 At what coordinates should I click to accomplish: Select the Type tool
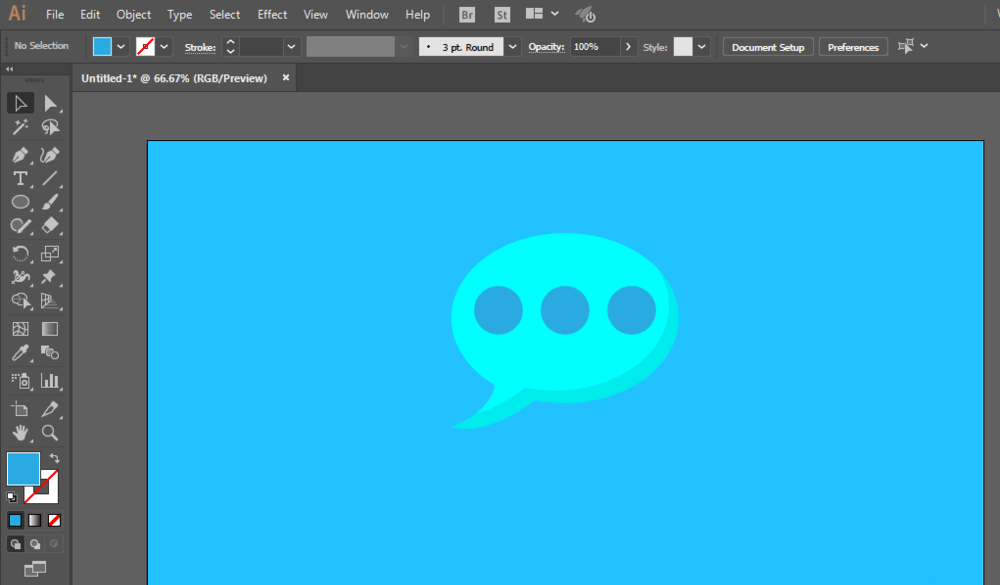[x=20, y=179]
